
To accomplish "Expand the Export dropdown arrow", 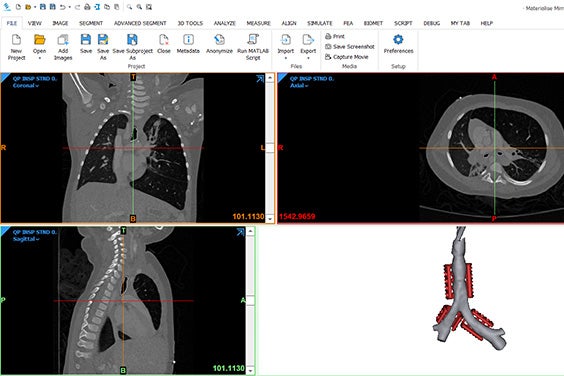I will (x=308, y=58).
